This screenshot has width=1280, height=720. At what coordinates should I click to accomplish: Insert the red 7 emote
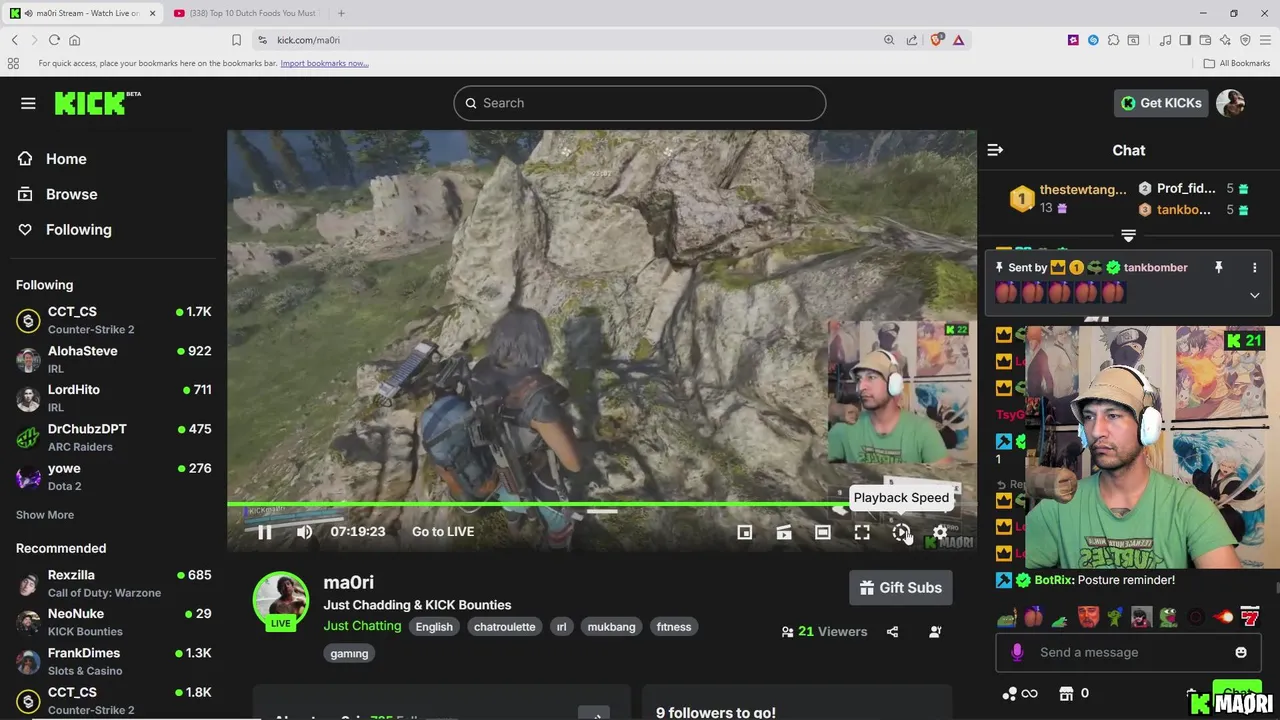coord(1250,617)
